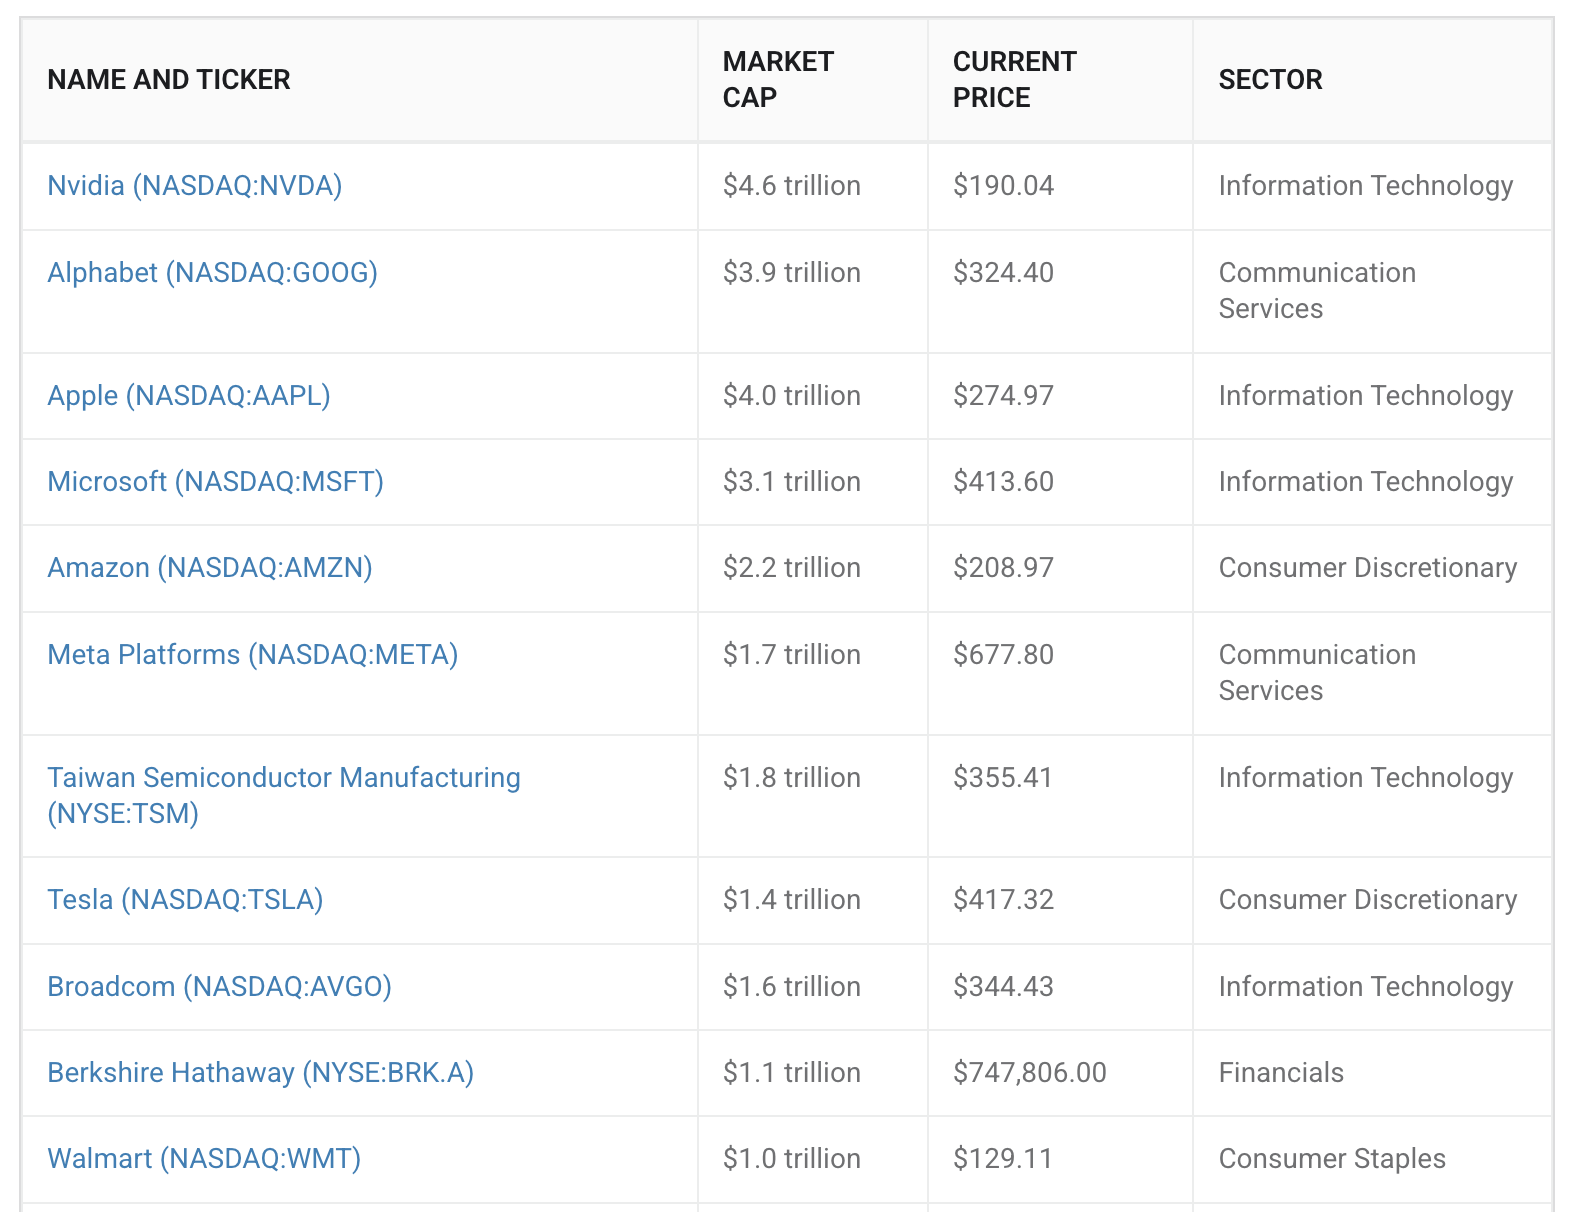The image size is (1572, 1212).
Task: Follow the Apple (NASDAQ:AAPL) link
Action: (x=189, y=396)
